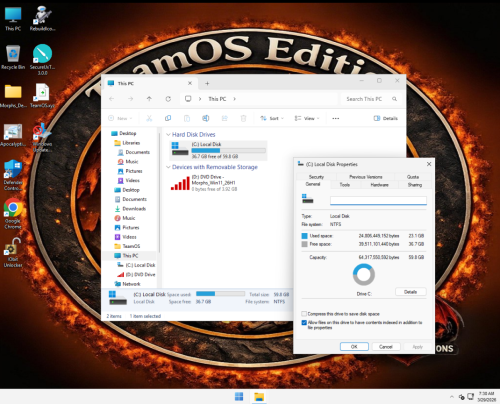Tick Compress this drive checkbox

coord(304,314)
